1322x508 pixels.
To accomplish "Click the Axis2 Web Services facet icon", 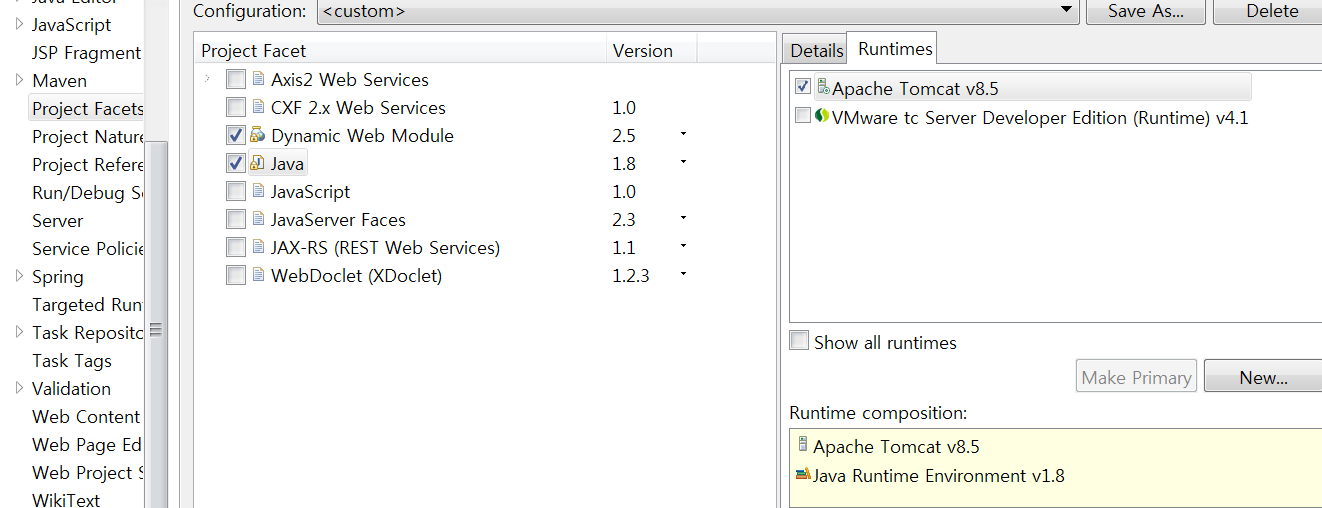I will coord(258,79).
